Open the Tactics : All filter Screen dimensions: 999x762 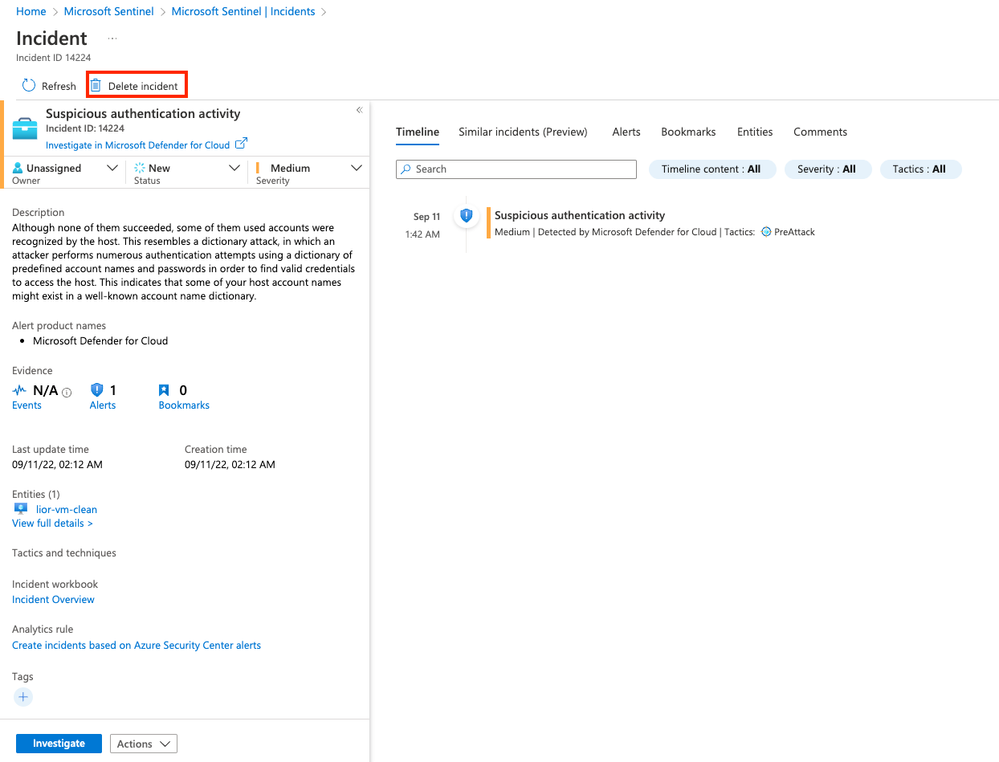click(920, 169)
